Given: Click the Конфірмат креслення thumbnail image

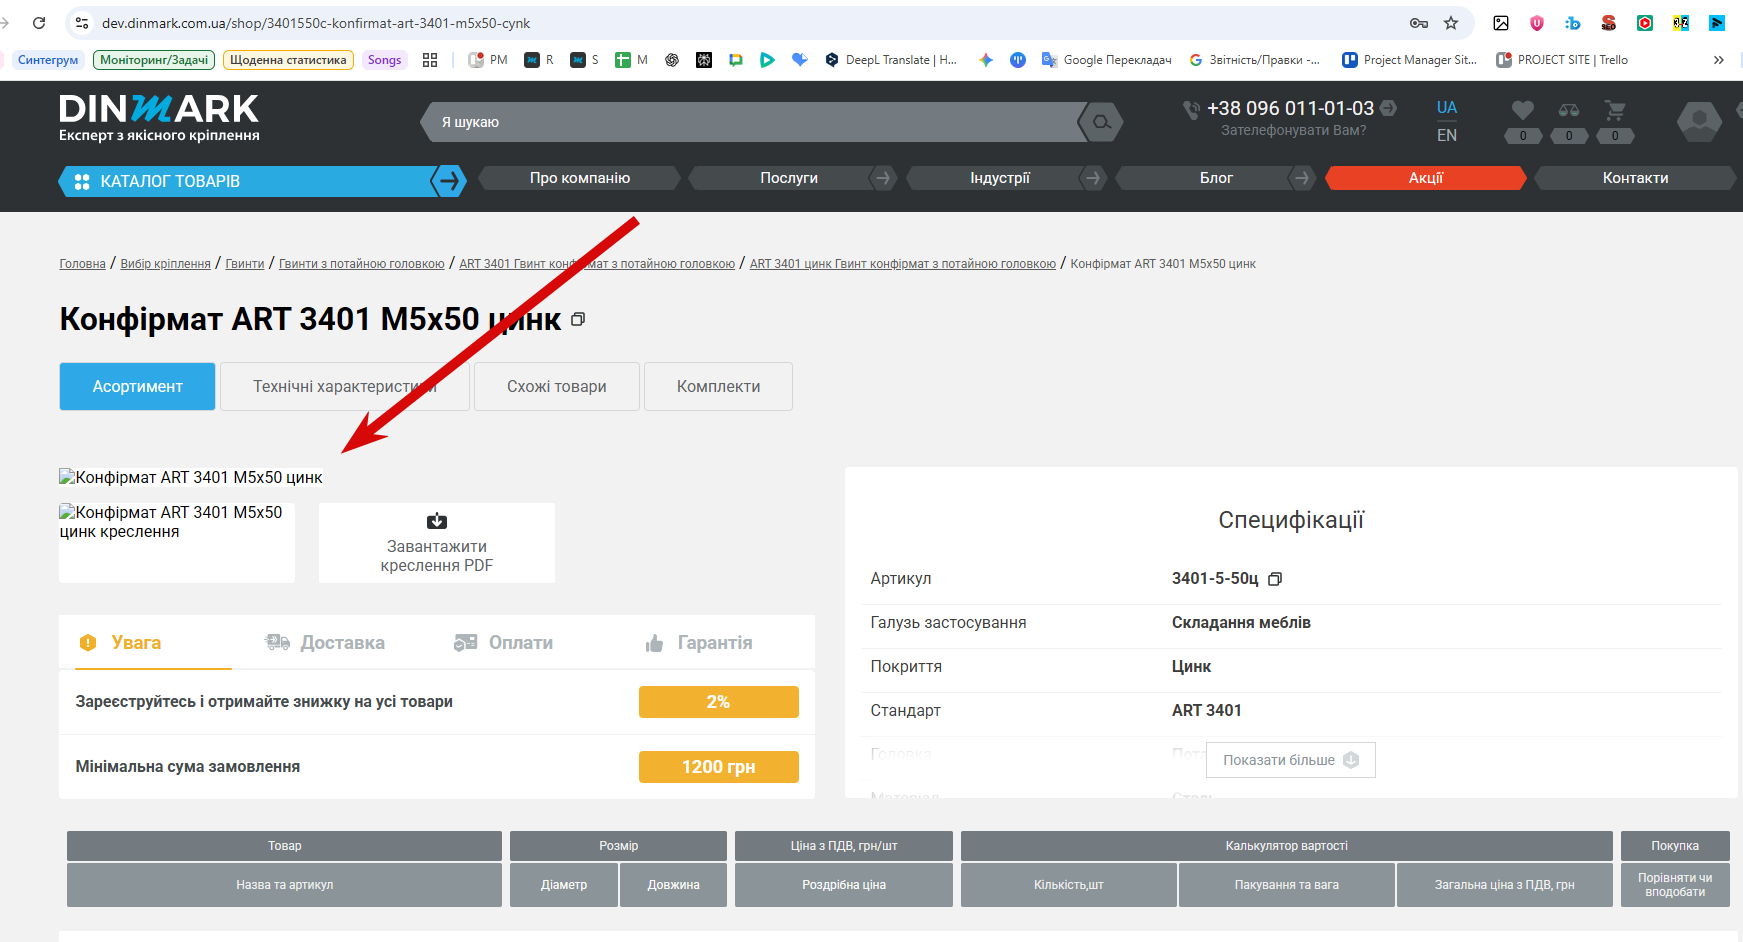Looking at the screenshot, I should (177, 543).
